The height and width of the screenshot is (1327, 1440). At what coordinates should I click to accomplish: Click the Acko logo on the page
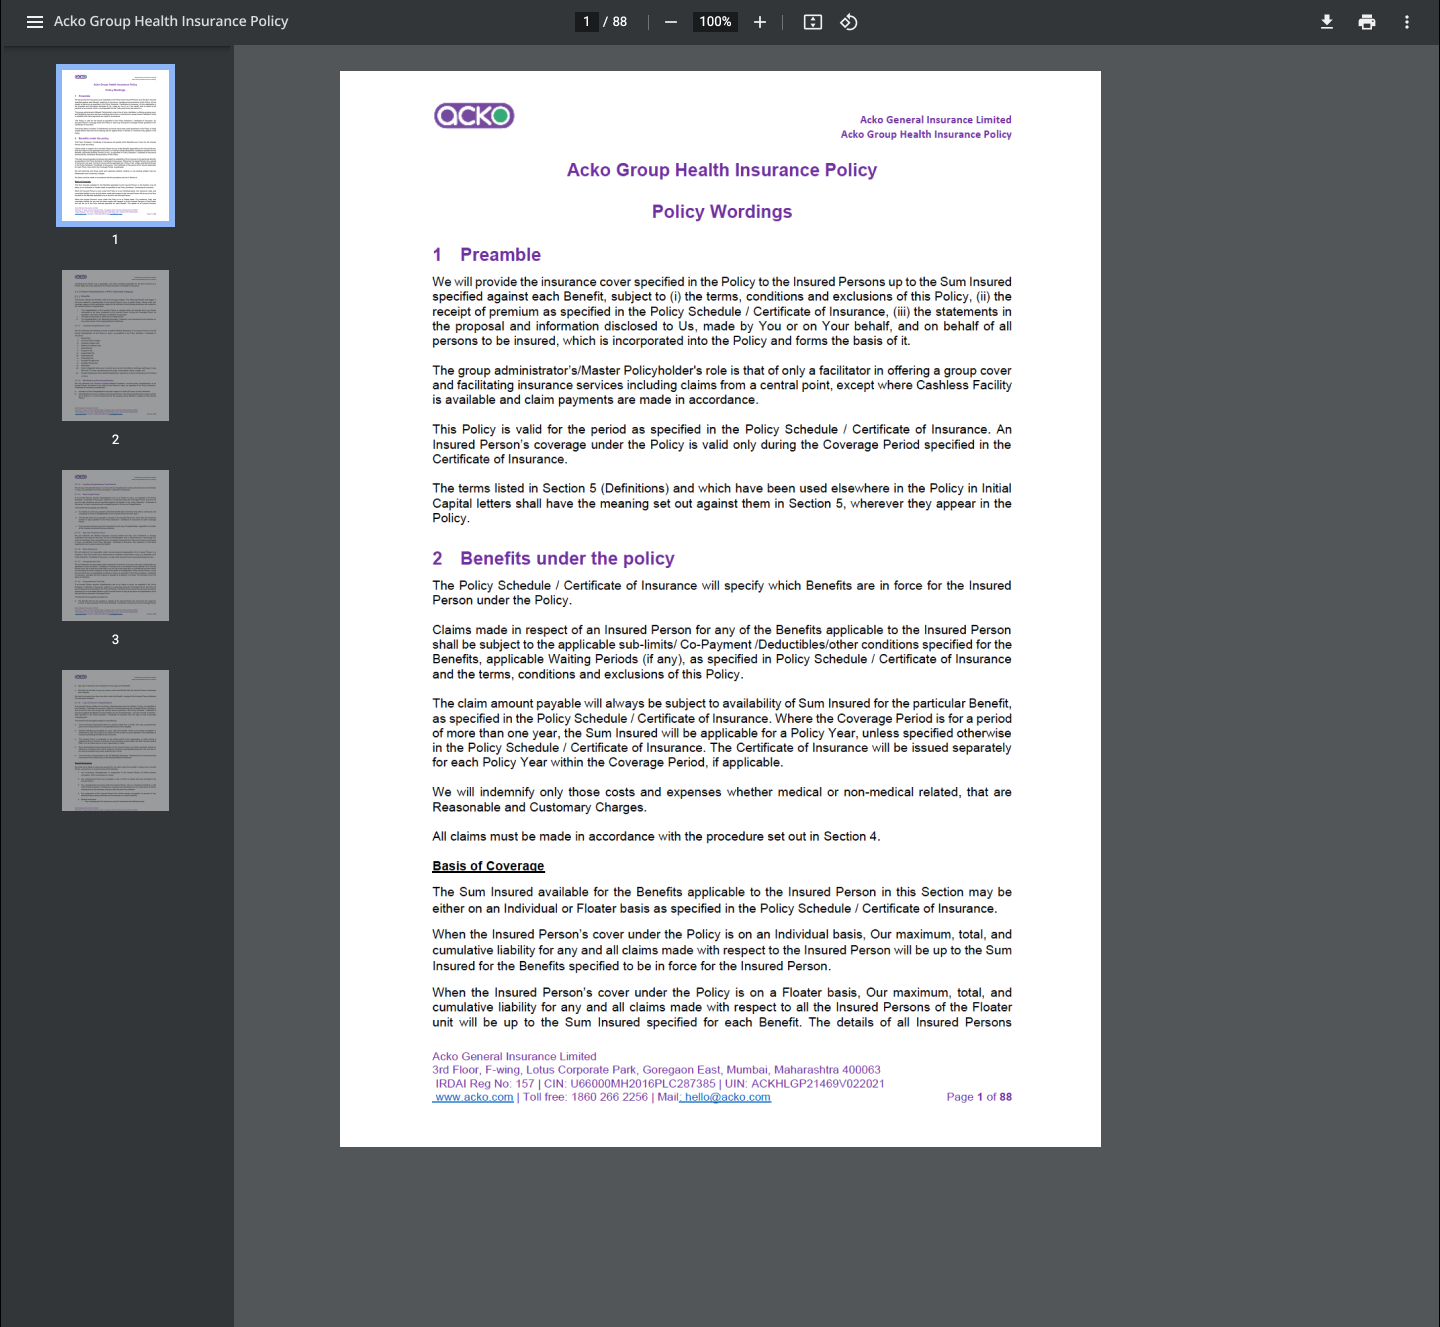pyautogui.click(x=474, y=116)
